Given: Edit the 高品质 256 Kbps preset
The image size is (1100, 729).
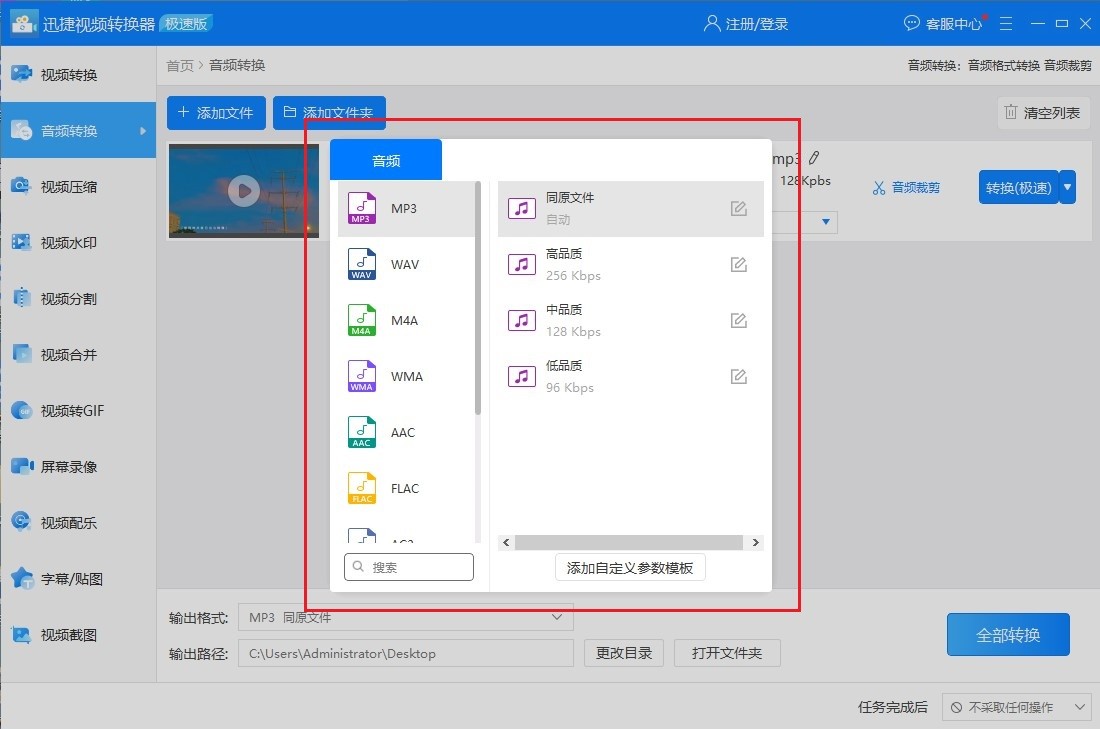Looking at the screenshot, I should (x=738, y=265).
